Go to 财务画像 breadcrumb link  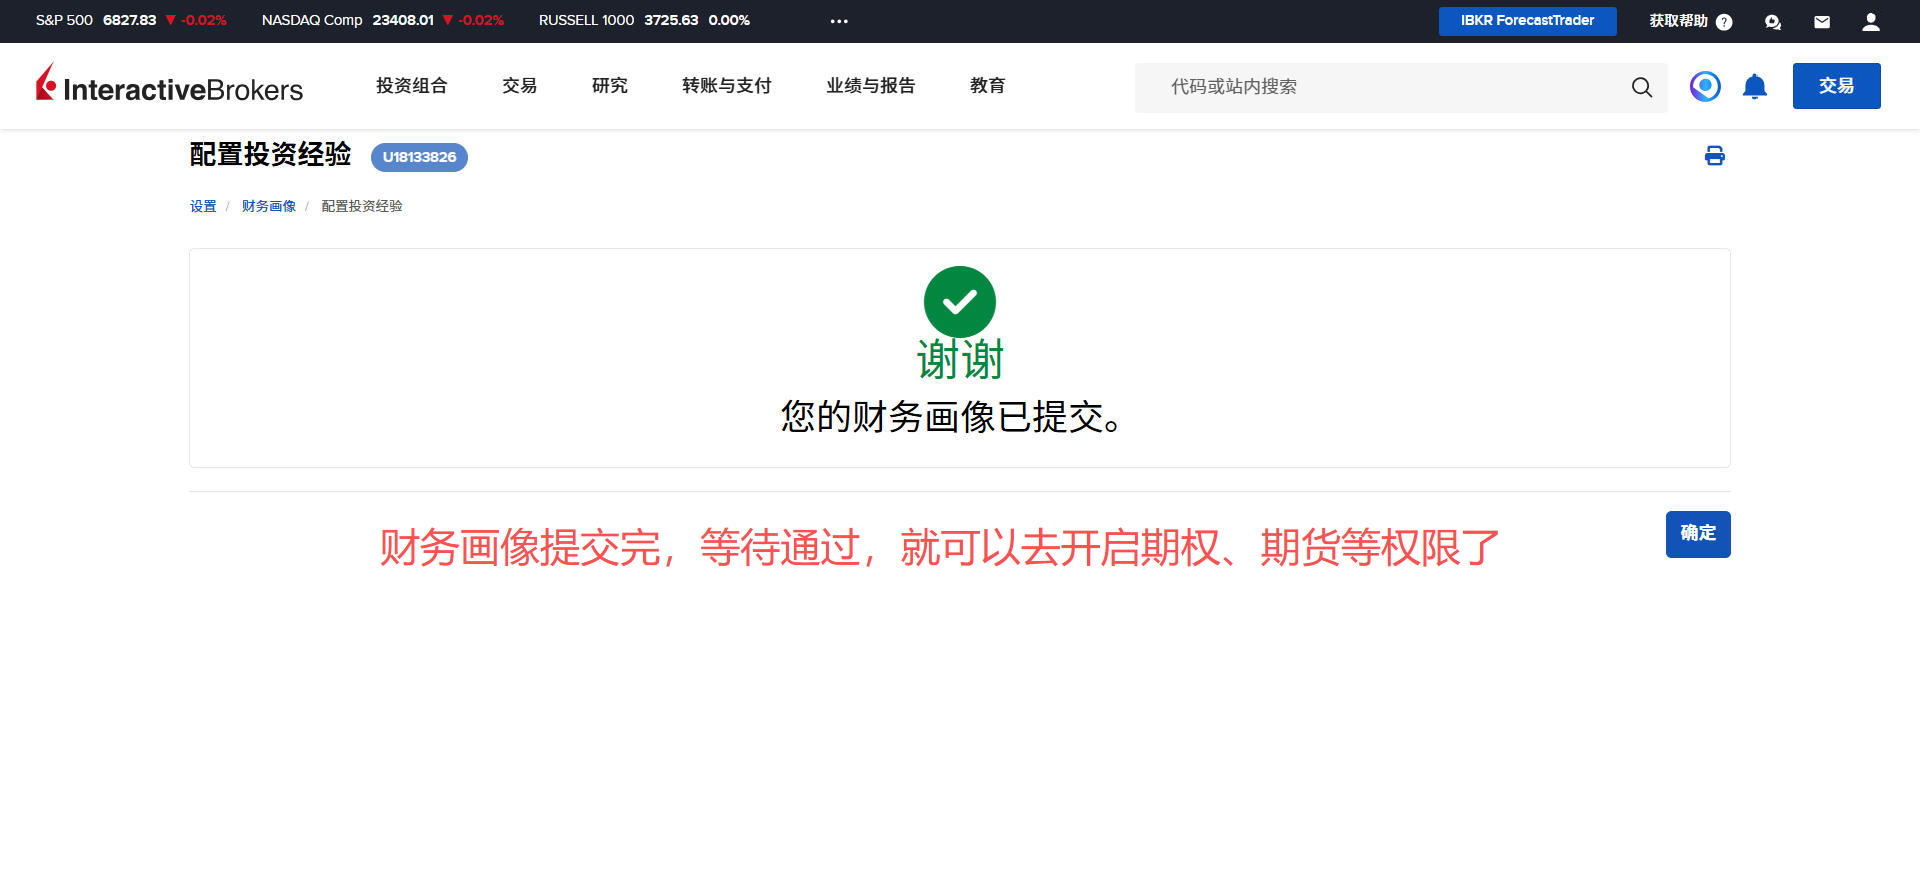click(268, 206)
